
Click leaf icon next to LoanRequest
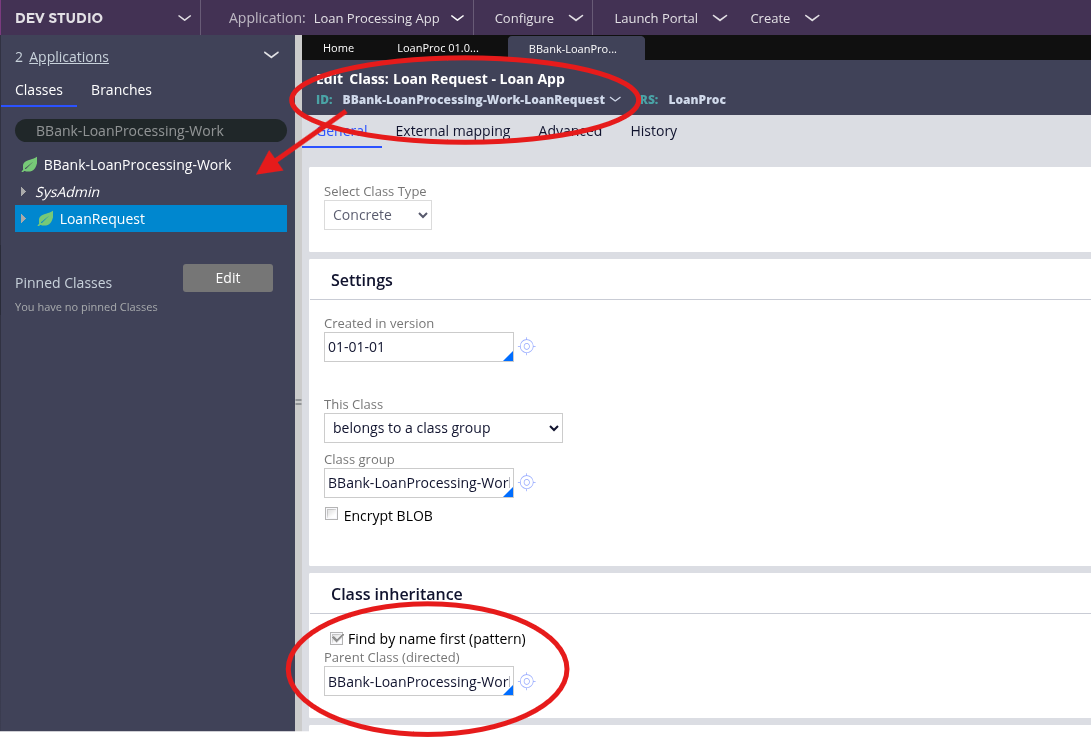click(46, 219)
